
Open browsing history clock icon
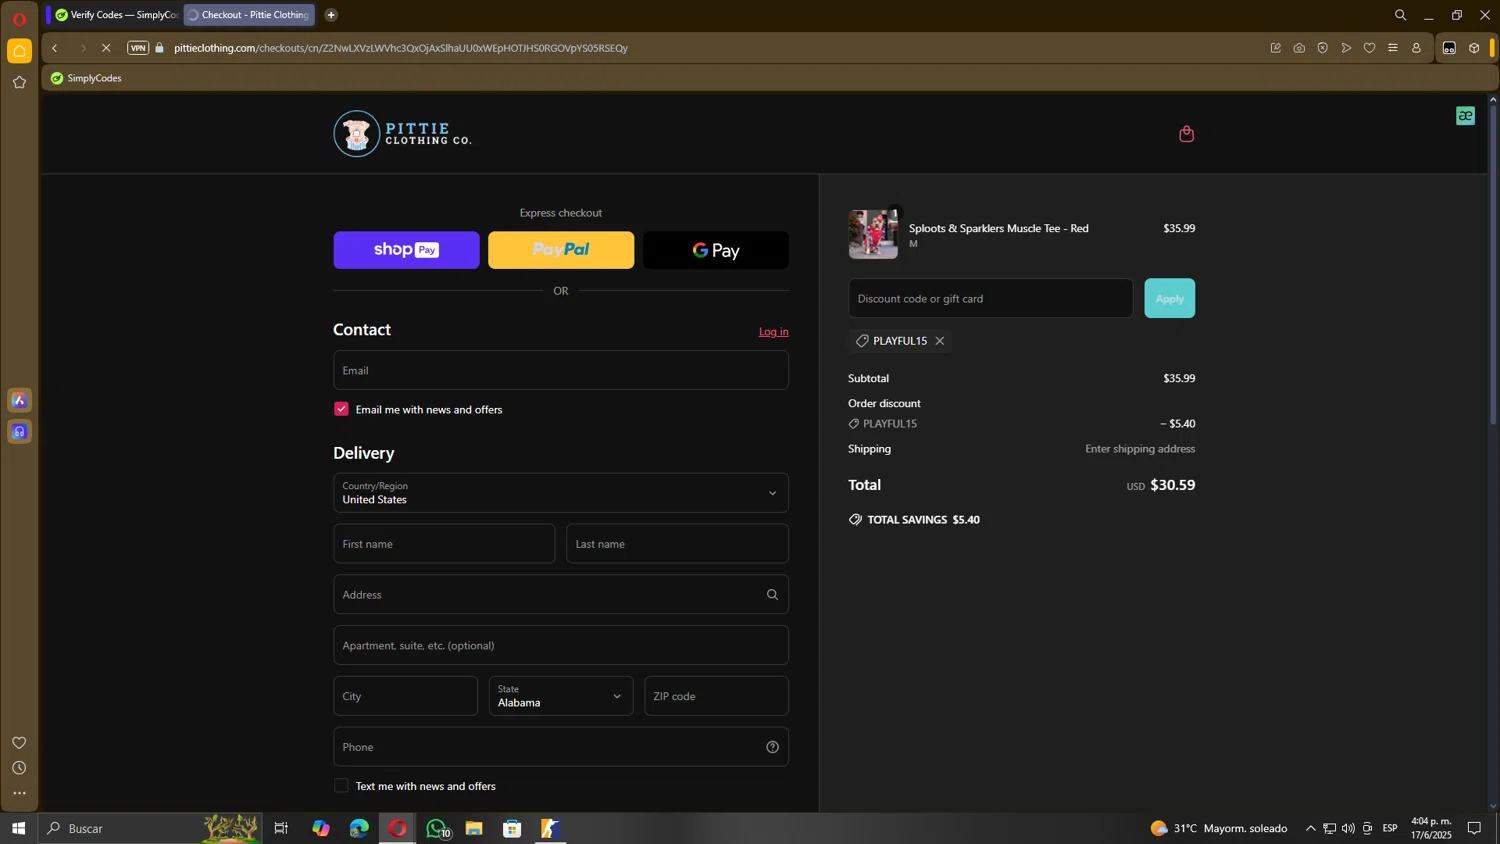[x=19, y=768]
